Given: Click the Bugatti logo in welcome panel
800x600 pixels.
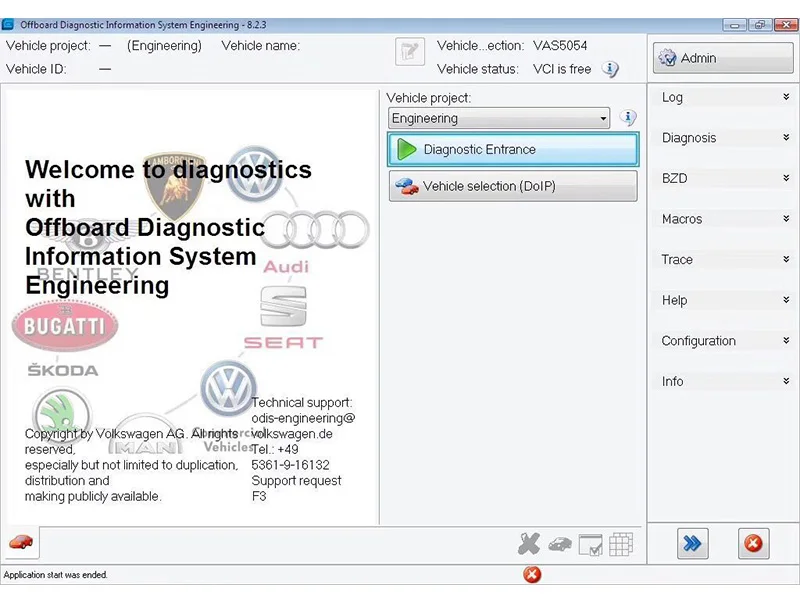Looking at the screenshot, I should (65, 325).
